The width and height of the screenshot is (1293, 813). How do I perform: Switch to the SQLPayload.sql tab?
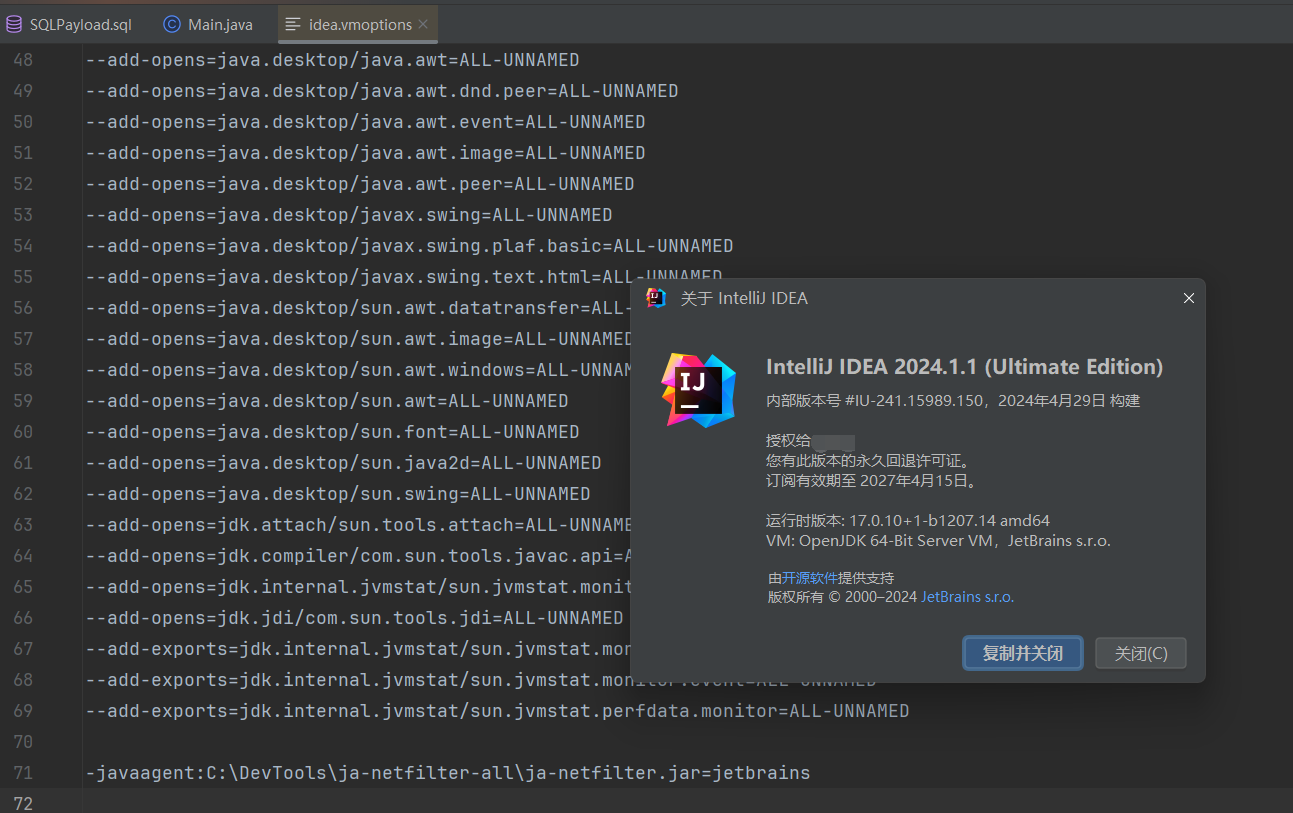point(70,24)
